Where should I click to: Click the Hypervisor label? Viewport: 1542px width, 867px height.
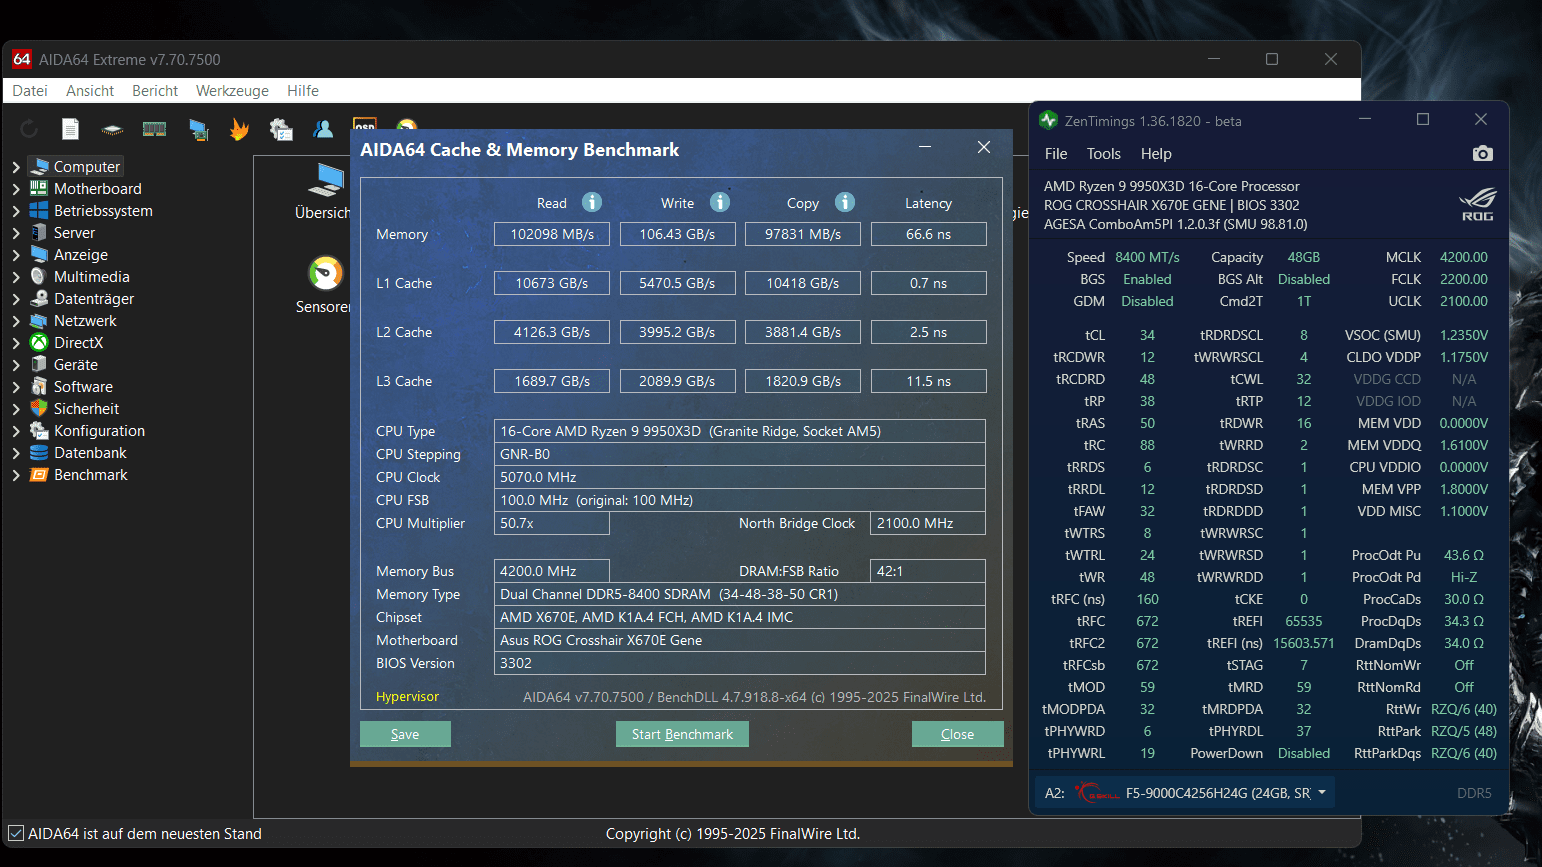click(407, 697)
